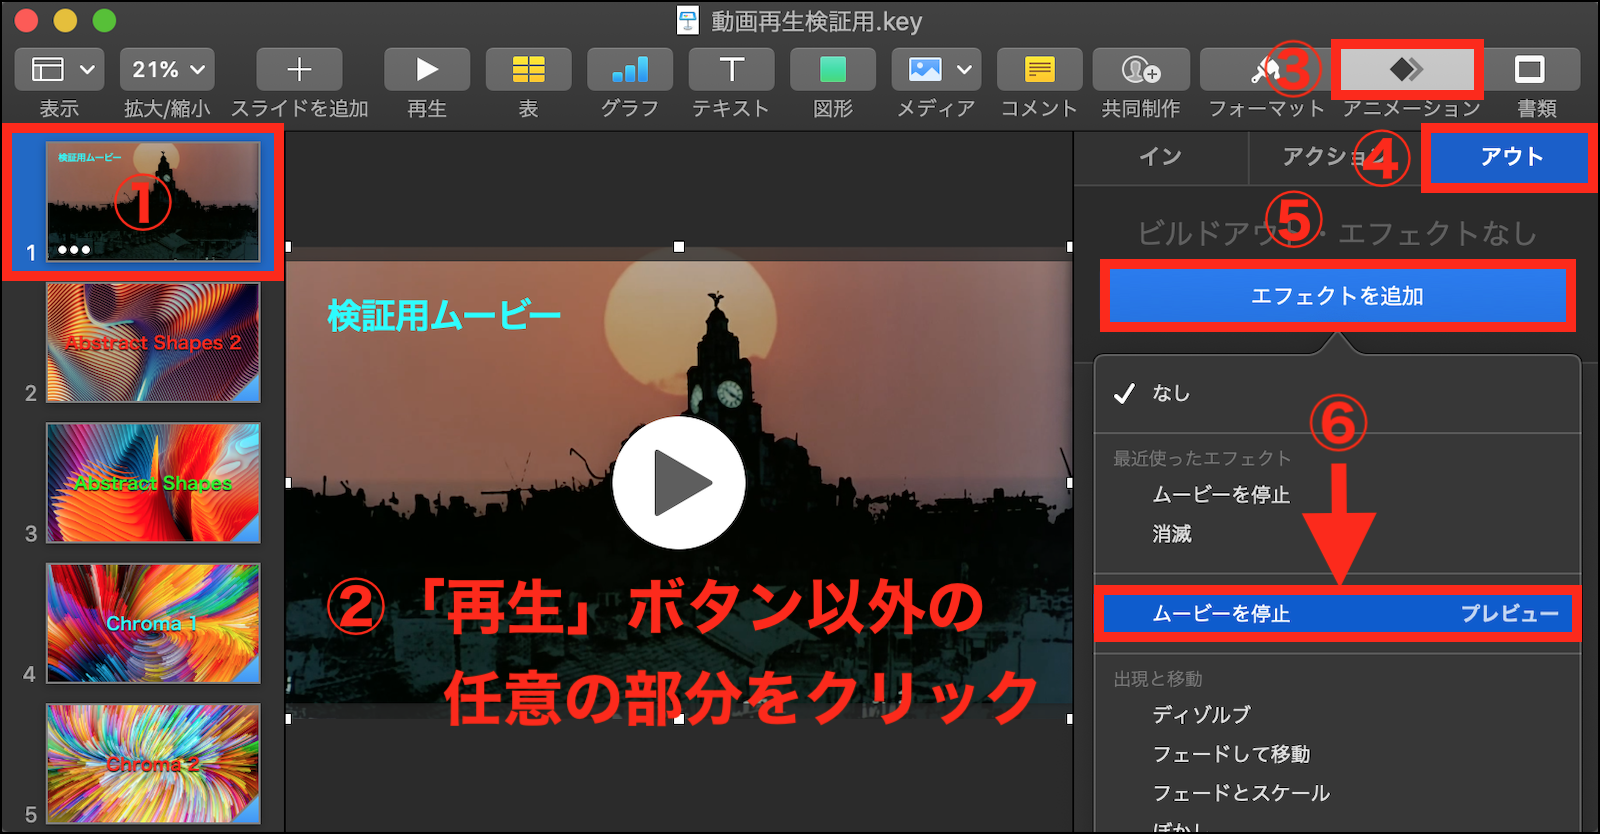Open the 書類 document inspector
Image resolution: width=1600 pixels, height=834 pixels.
[x=1530, y=69]
